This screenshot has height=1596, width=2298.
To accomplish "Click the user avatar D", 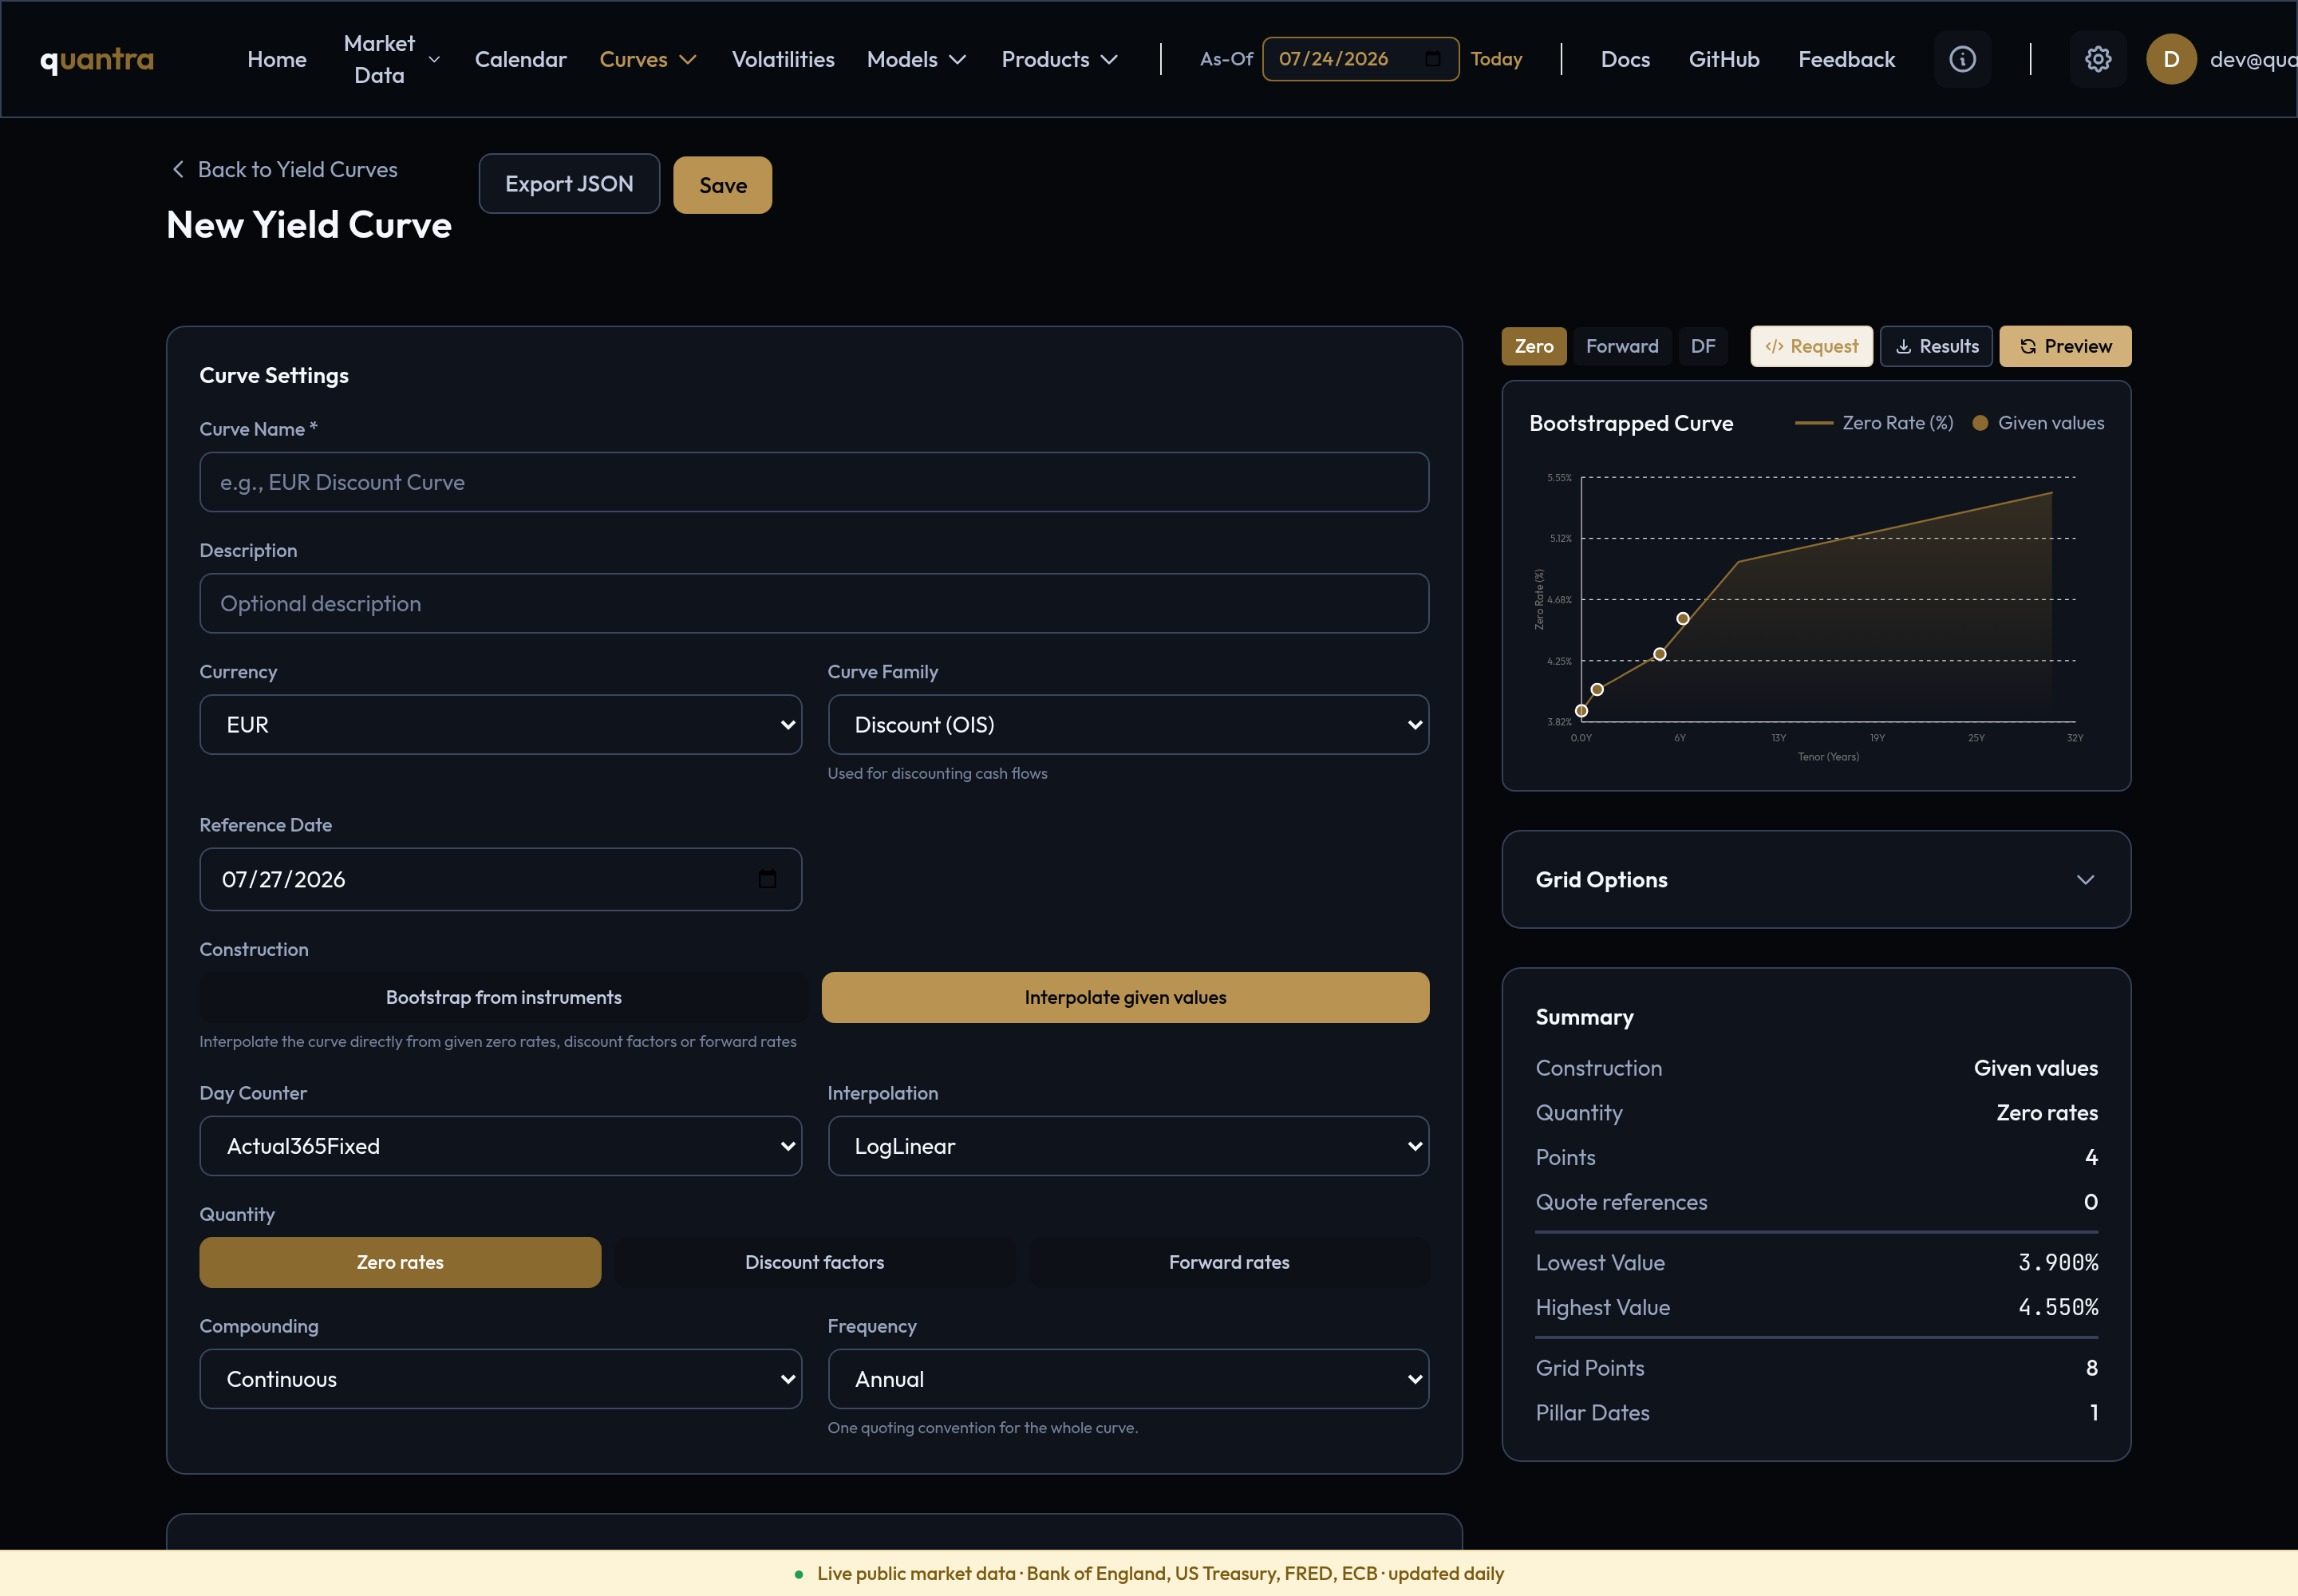I will point(2171,59).
